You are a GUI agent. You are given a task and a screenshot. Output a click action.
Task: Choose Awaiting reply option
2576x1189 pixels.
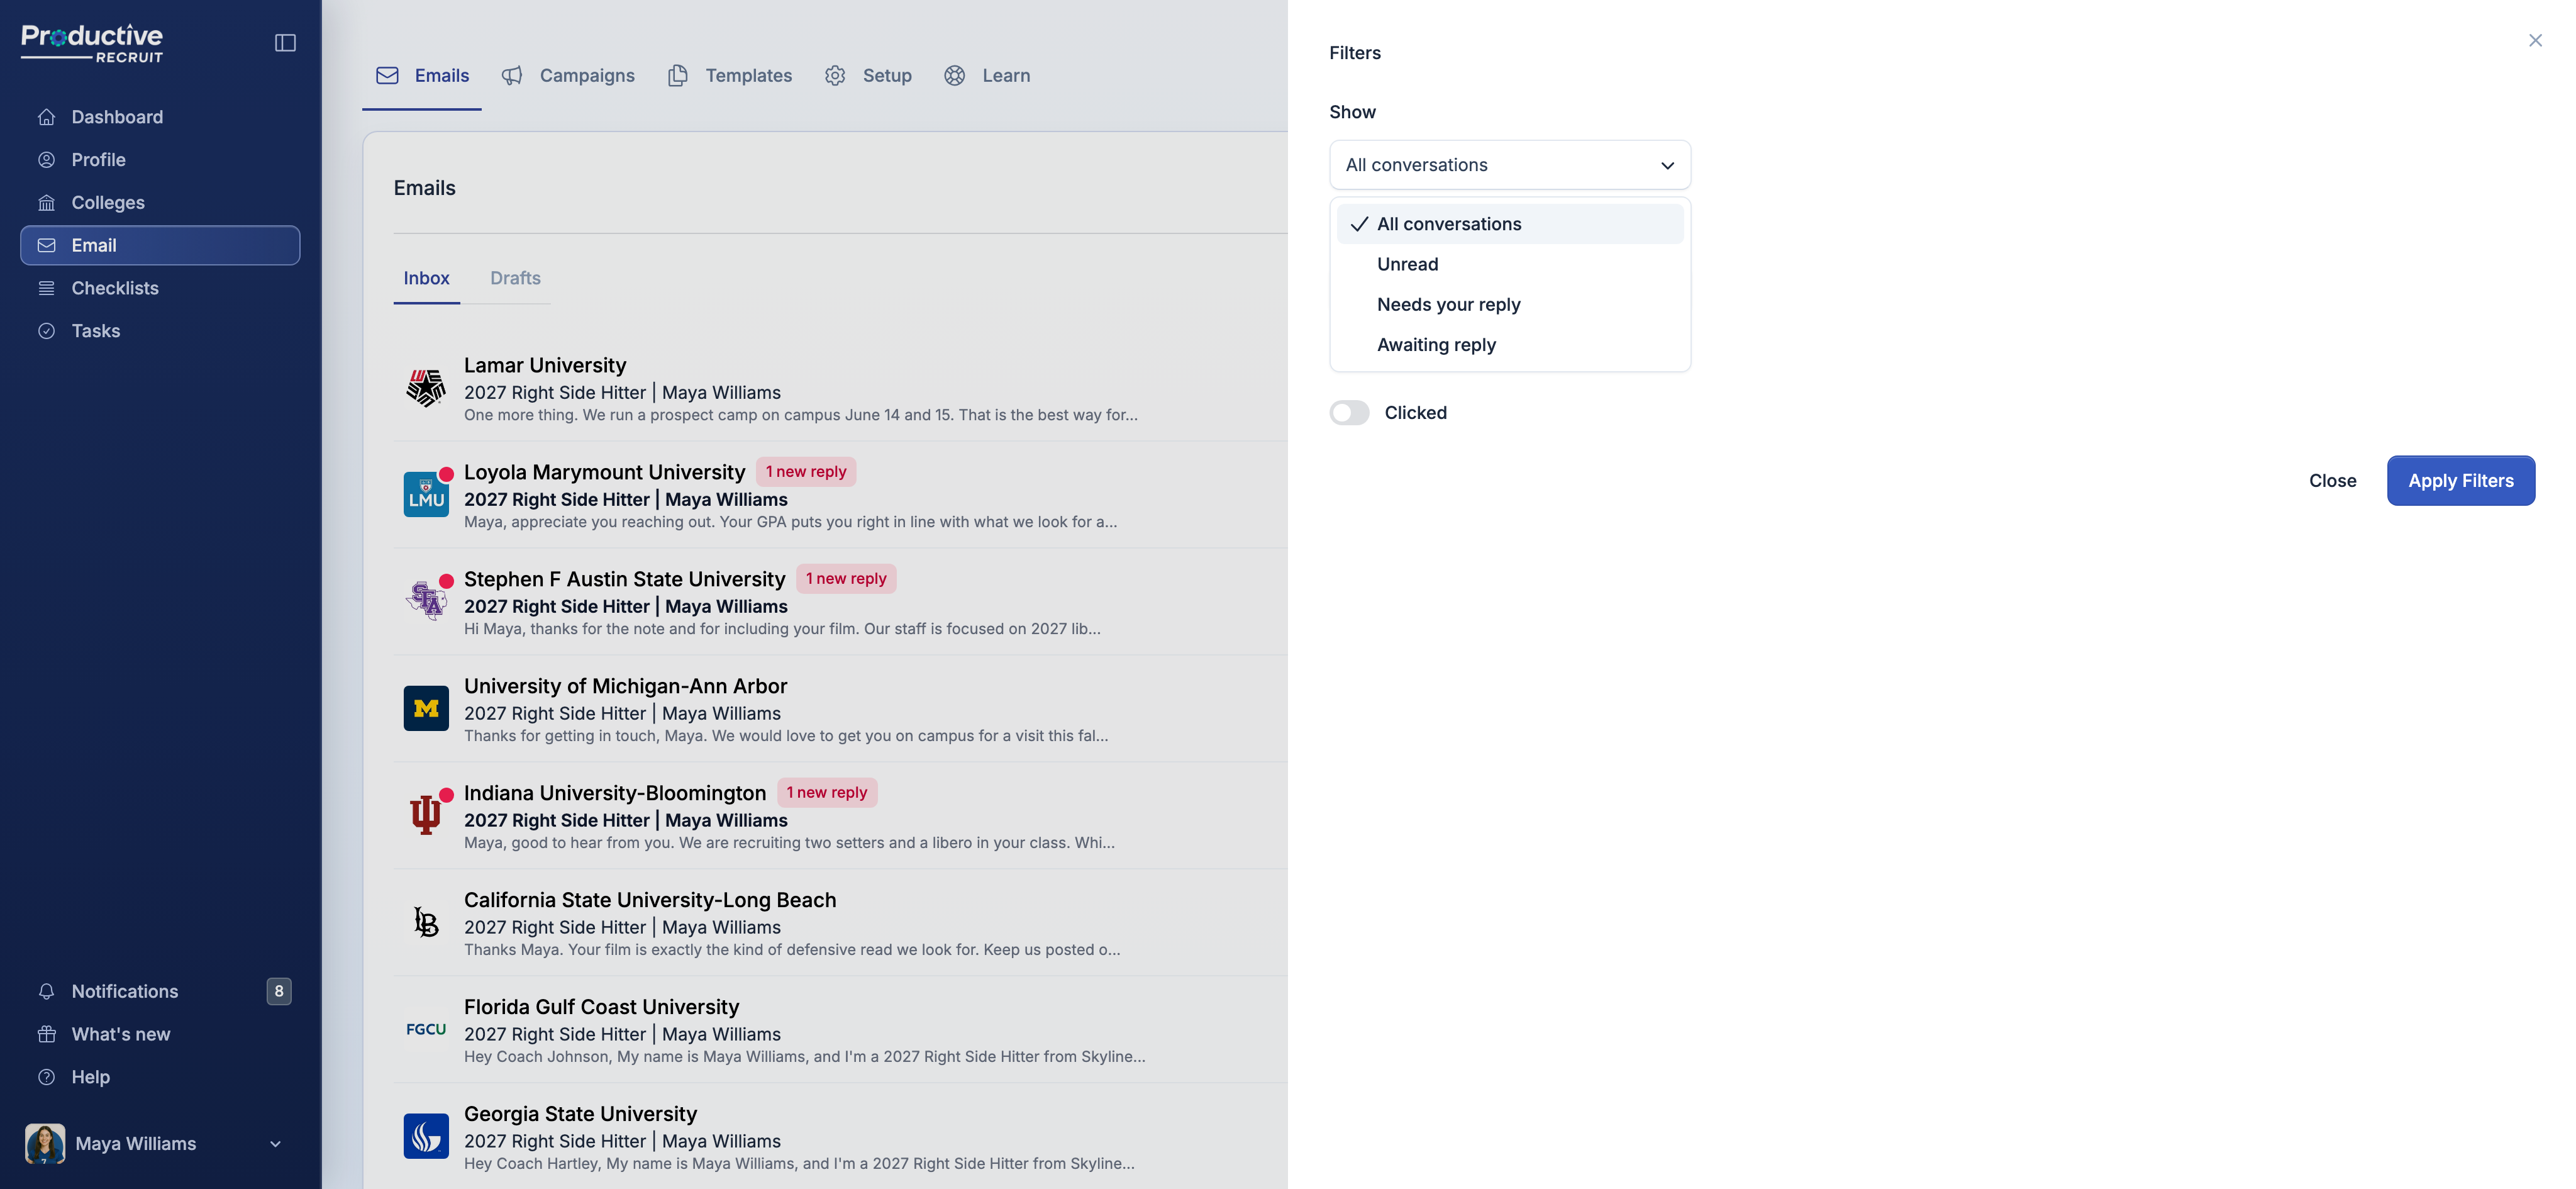pyautogui.click(x=1510, y=345)
